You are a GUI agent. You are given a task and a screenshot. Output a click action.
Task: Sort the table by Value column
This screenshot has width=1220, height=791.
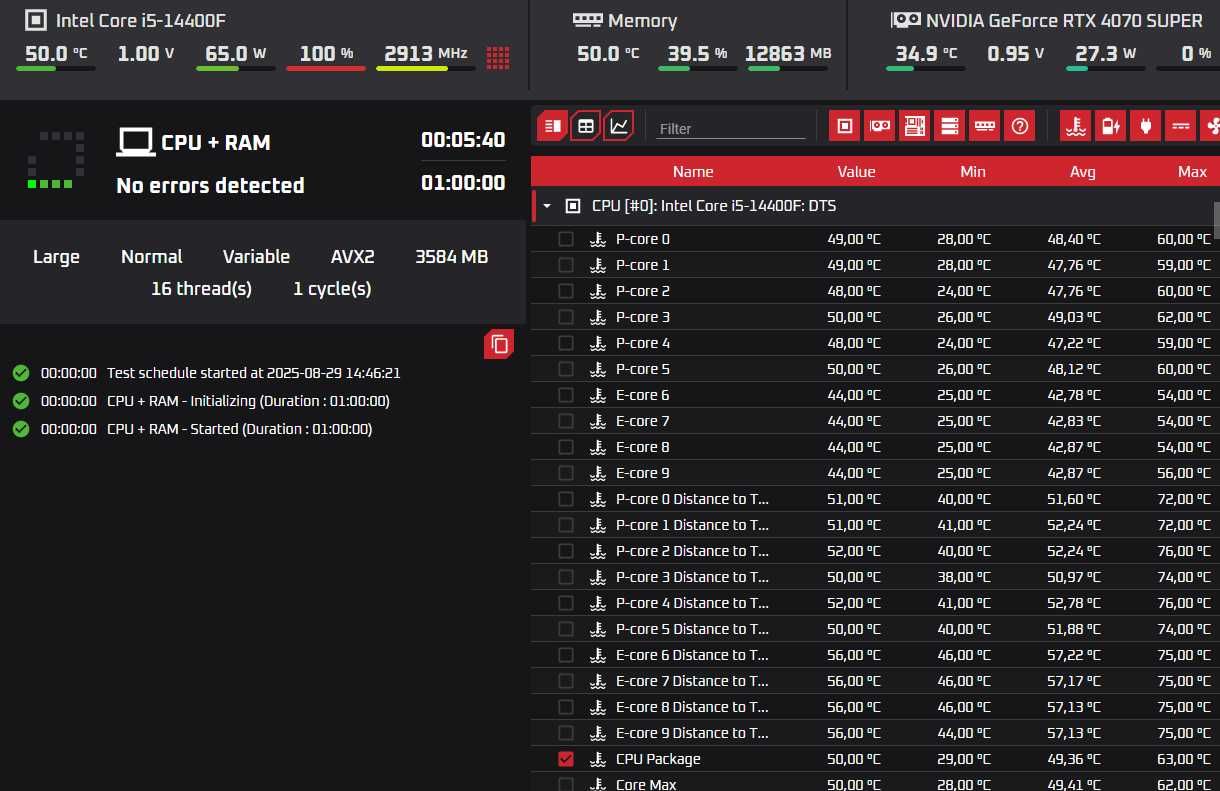[x=856, y=172]
